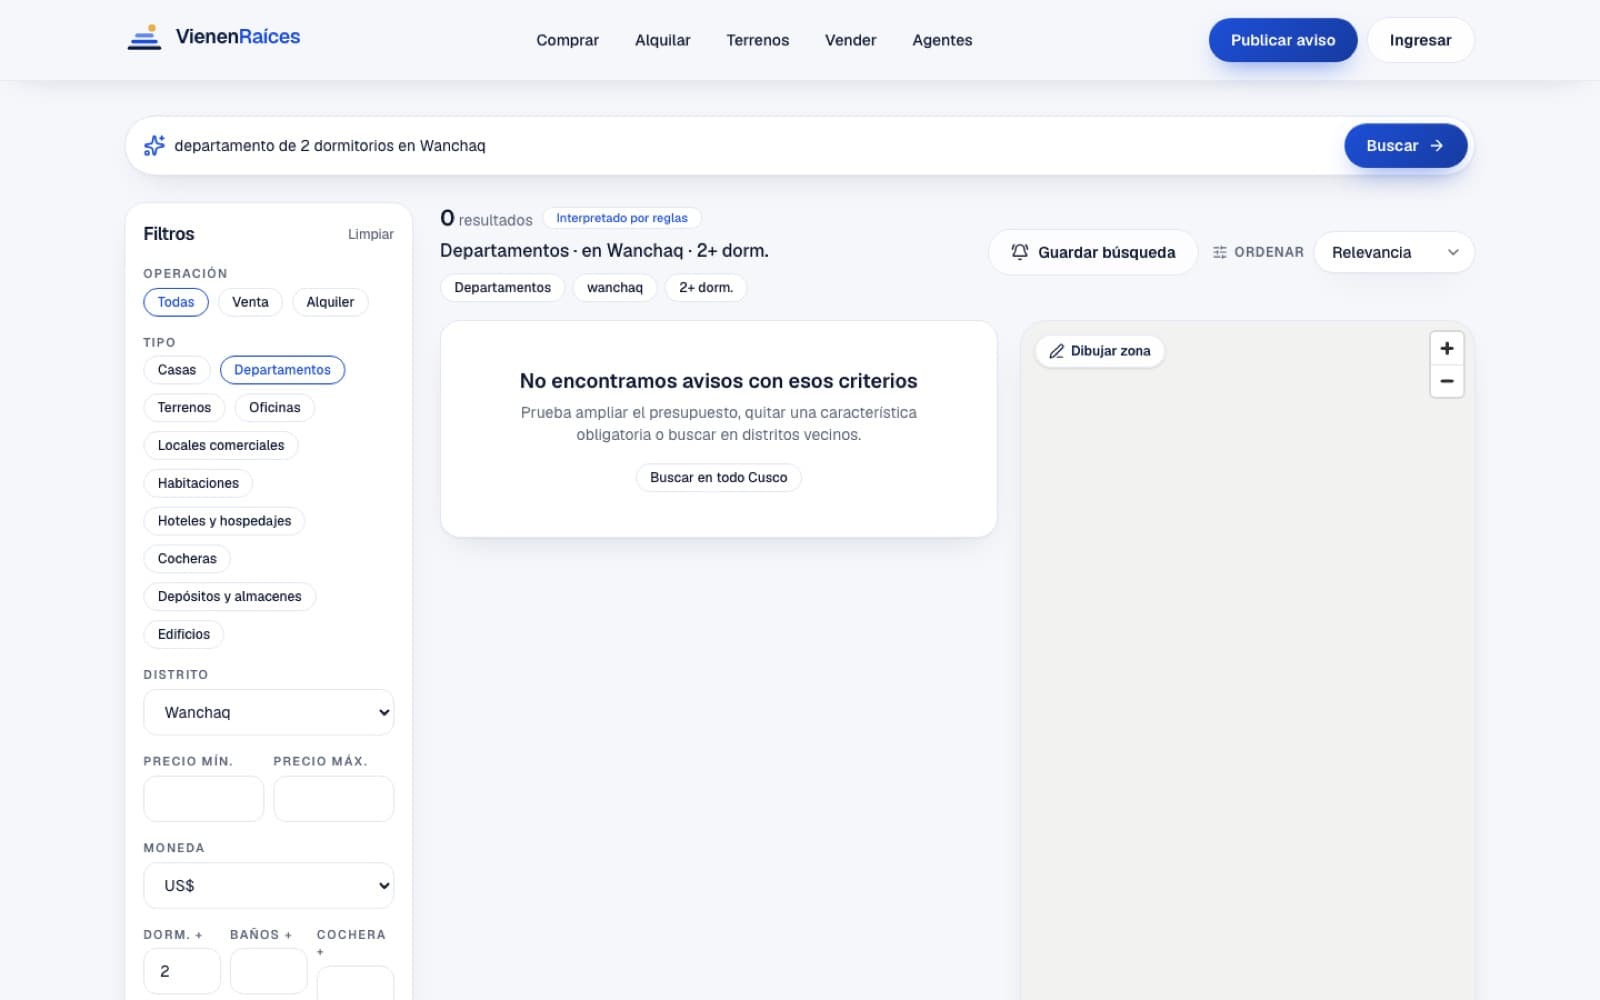Toggle the Casas property type
1600x1000 pixels.
pyautogui.click(x=177, y=370)
